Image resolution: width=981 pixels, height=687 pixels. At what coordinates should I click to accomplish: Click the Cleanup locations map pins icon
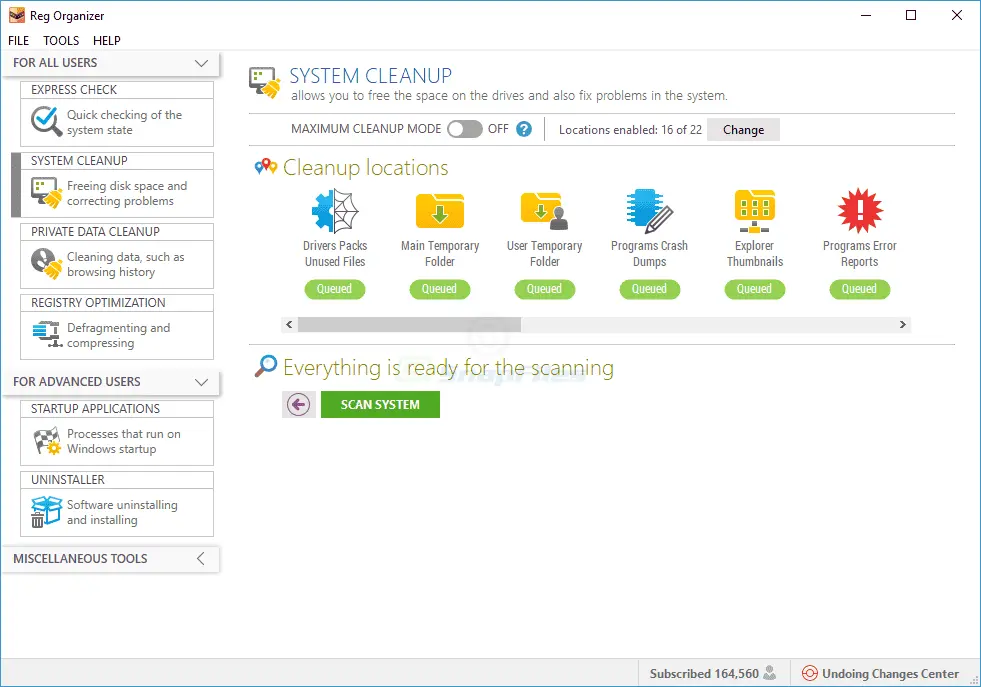(265, 167)
